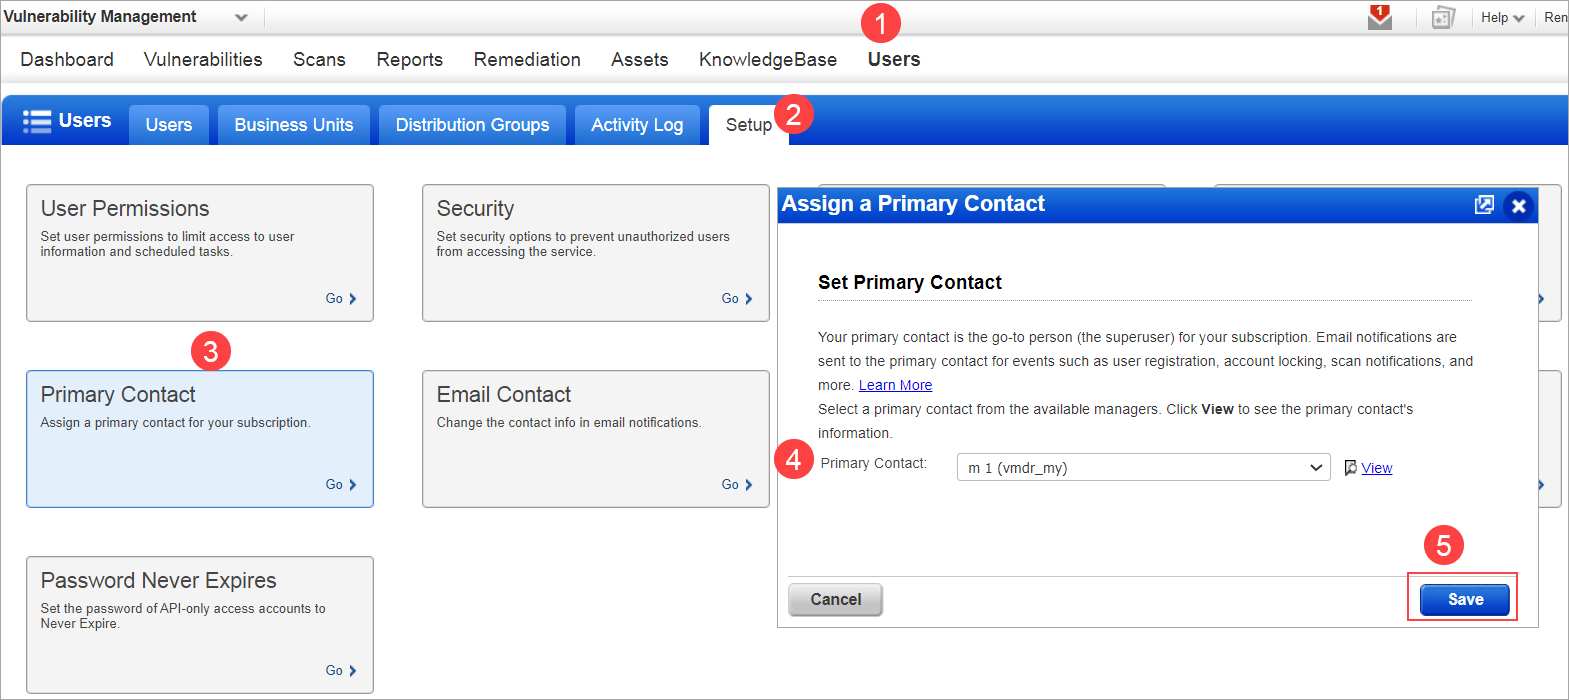
Task: Select the Setup tab
Action: 748,125
